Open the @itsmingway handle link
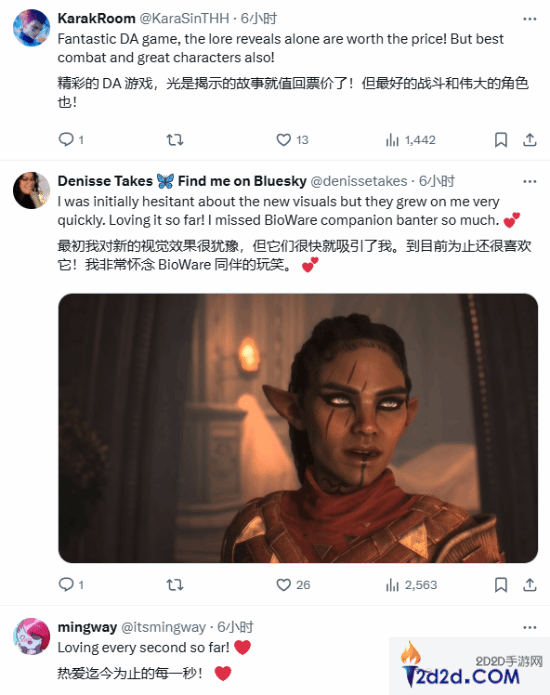The image size is (550, 695). pyautogui.click(x=163, y=627)
